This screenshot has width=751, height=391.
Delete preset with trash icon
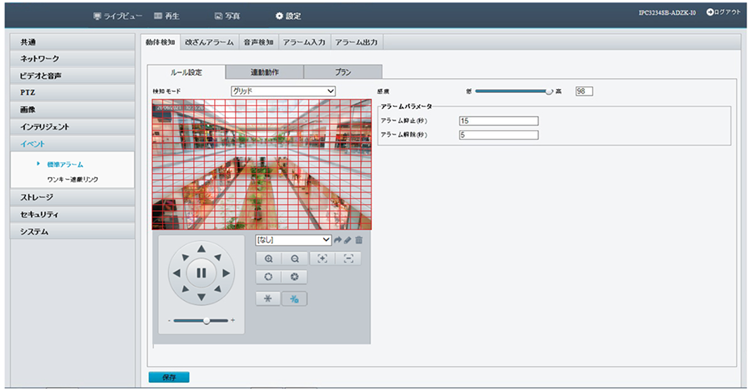pos(359,240)
